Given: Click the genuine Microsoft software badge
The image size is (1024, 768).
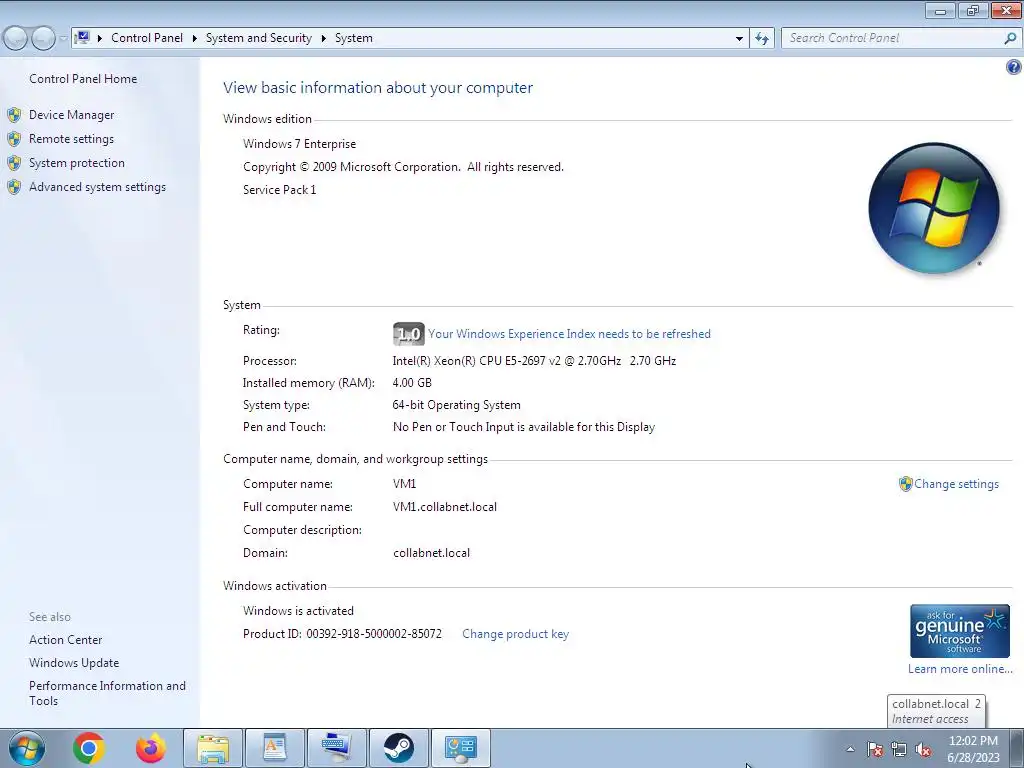Looking at the screenshot, I should coord(959,631).
